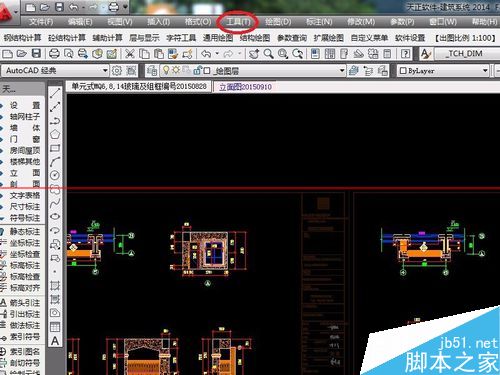
Task: Click the current layer color swatch
Action: (x=207, y=71)
